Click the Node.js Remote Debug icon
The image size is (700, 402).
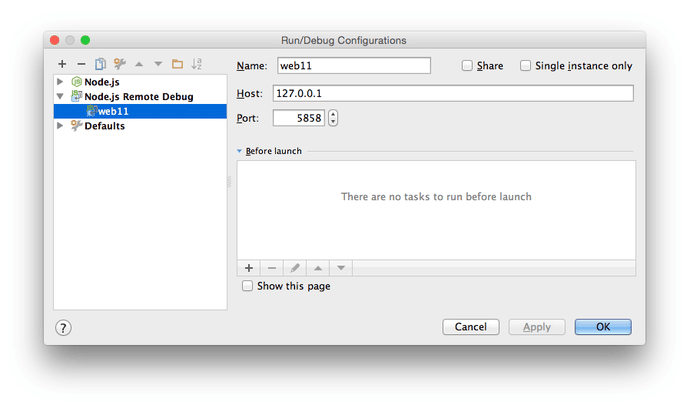(x=77, y=96)
